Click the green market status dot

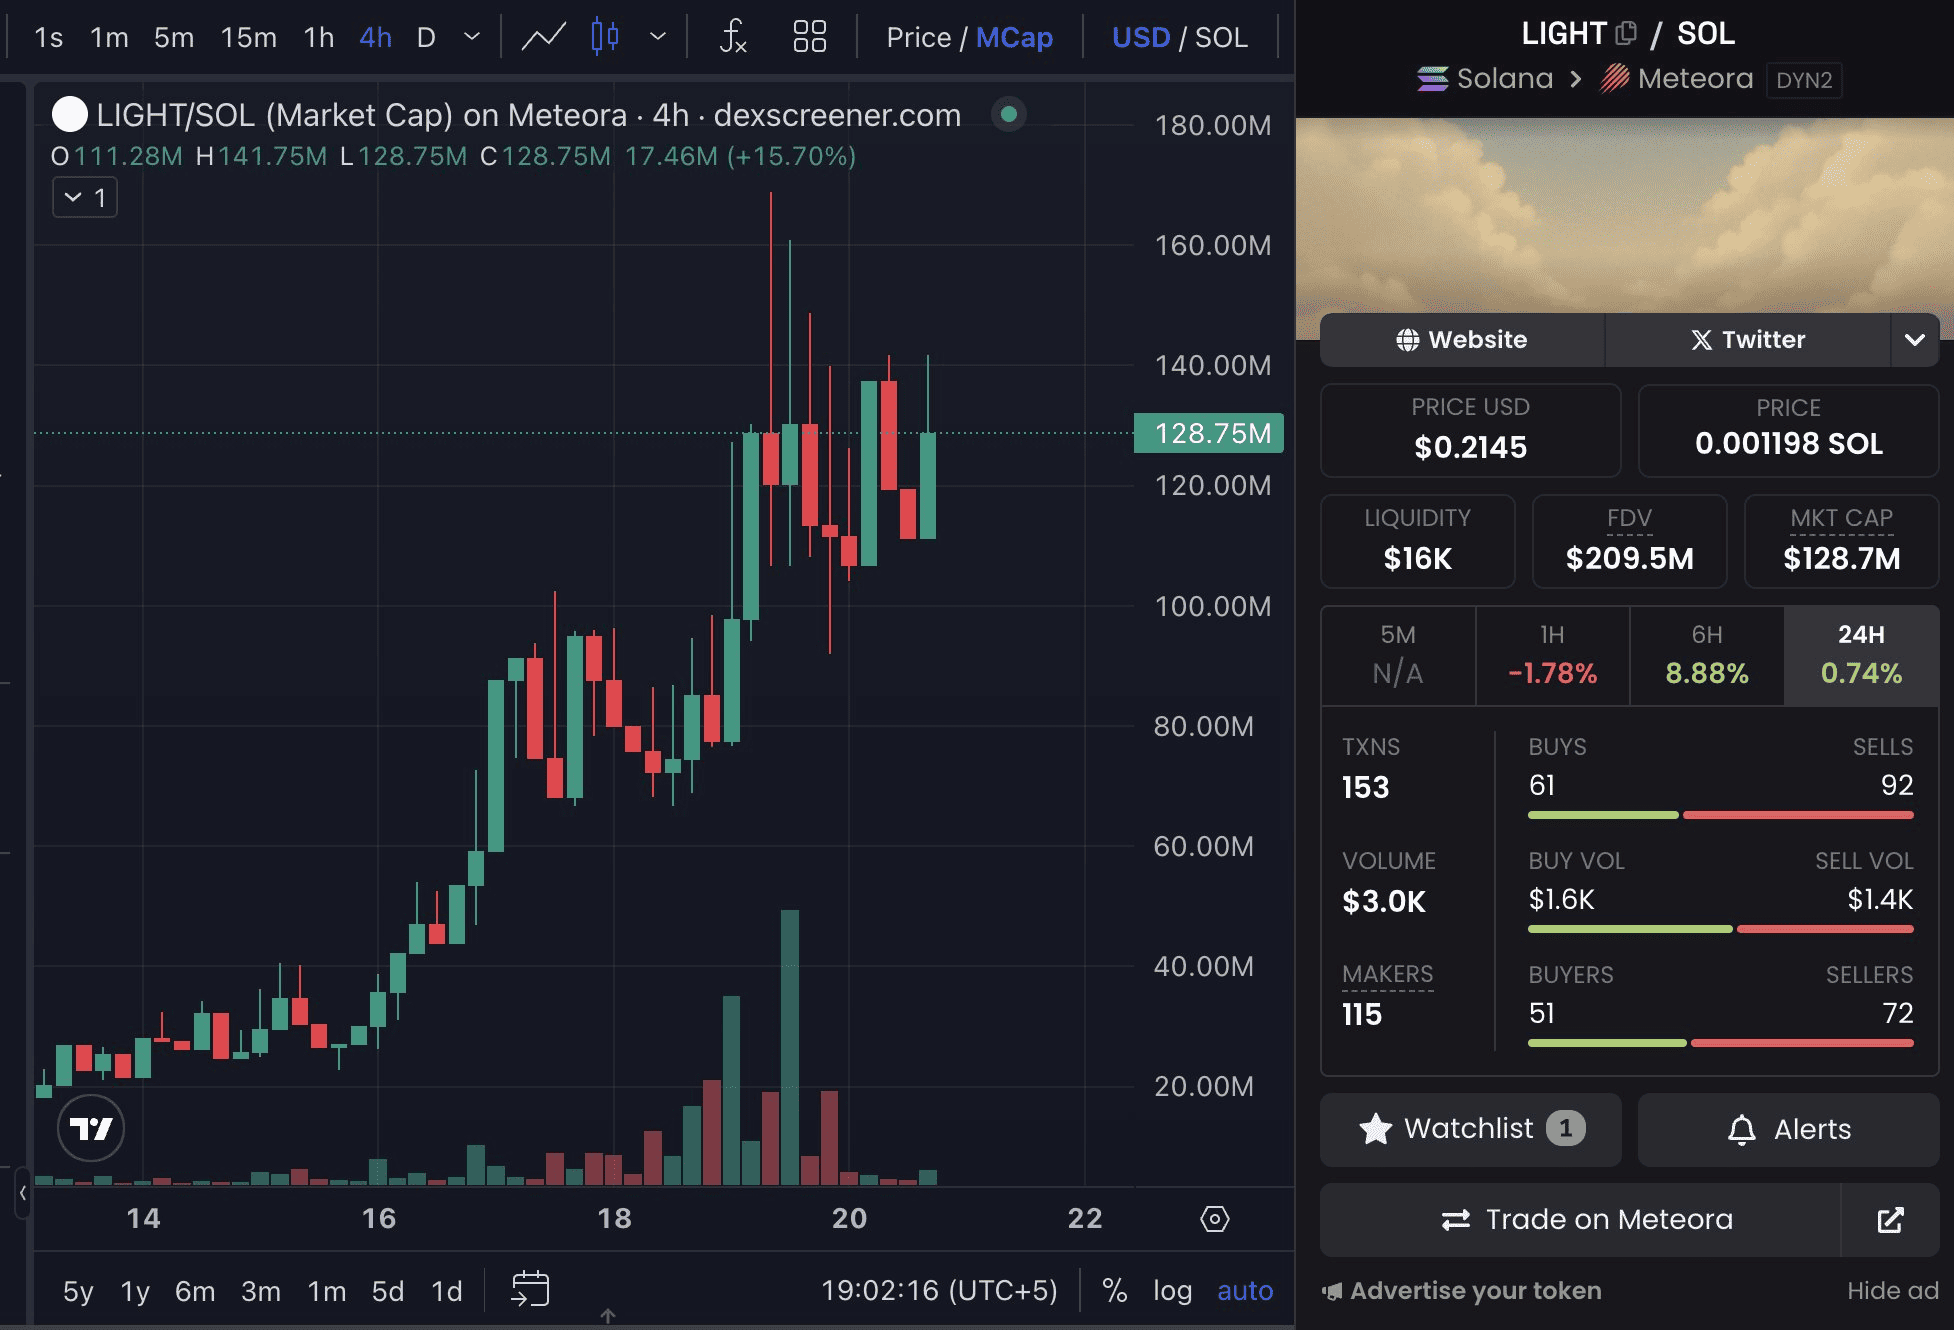1009,114
